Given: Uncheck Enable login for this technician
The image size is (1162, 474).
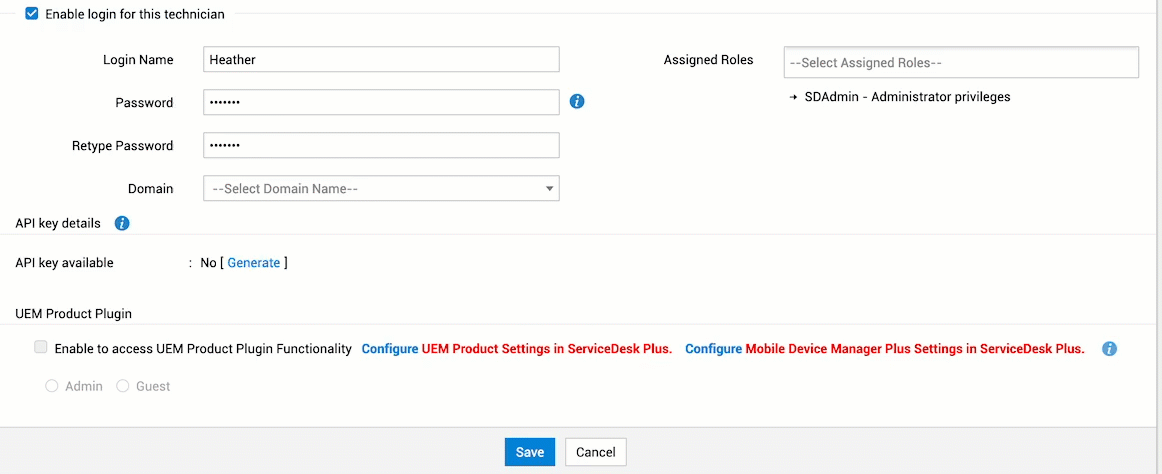Looking at the screenshot, I should coord(32,14).
